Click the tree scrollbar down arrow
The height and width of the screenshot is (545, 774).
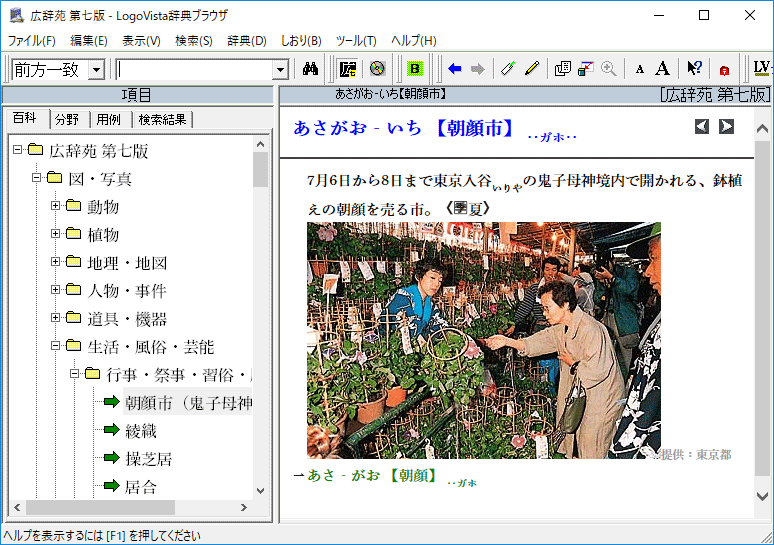[260, 491]
